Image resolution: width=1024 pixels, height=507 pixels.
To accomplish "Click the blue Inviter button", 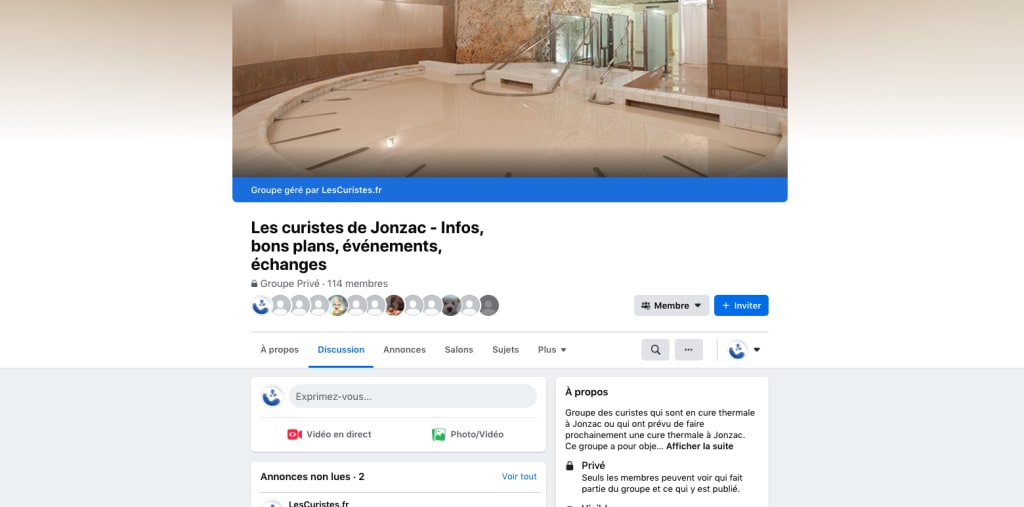I will click(741, 305).
